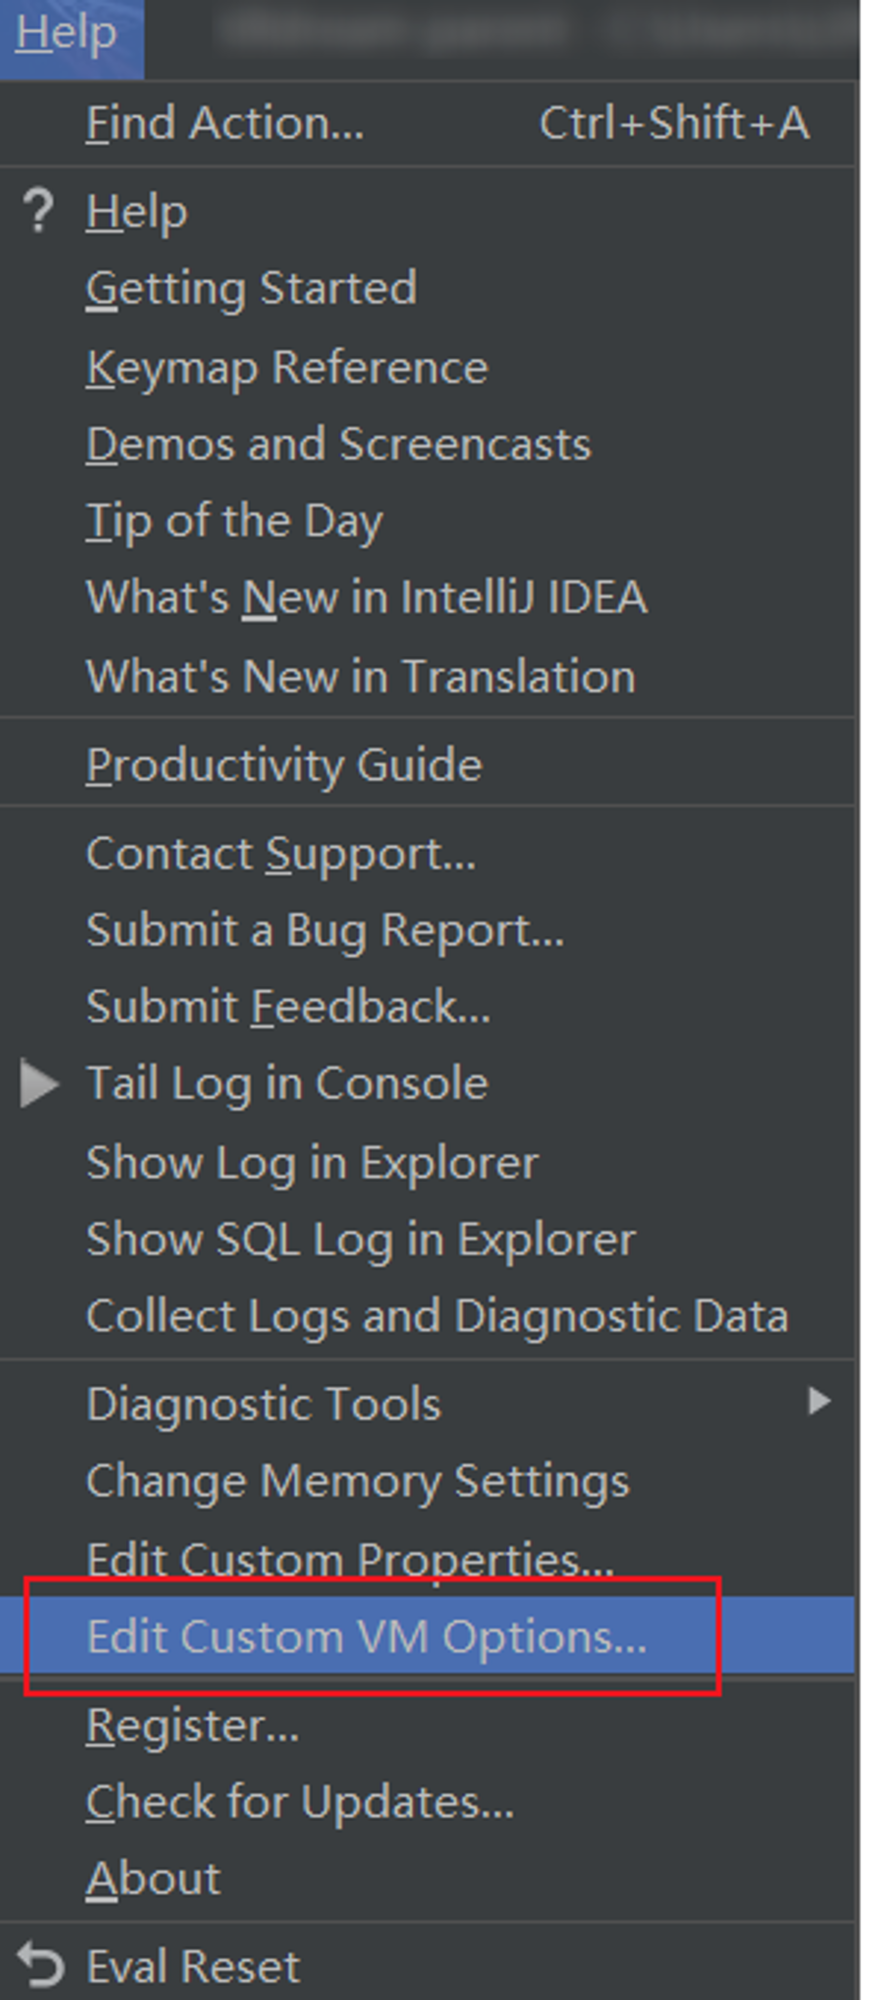
Task: Open the Help menu in menu bar
Action: click(x=67, y=32)
